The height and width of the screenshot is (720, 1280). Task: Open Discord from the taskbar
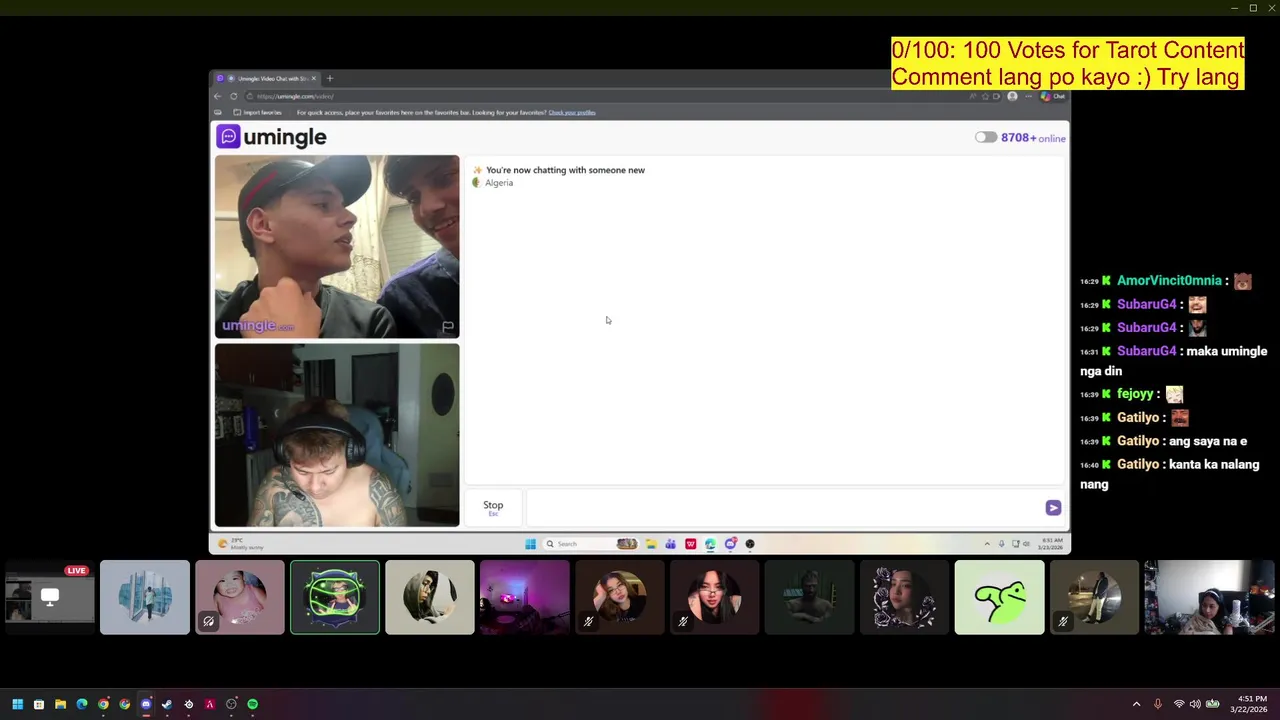[x=146, y=704]
